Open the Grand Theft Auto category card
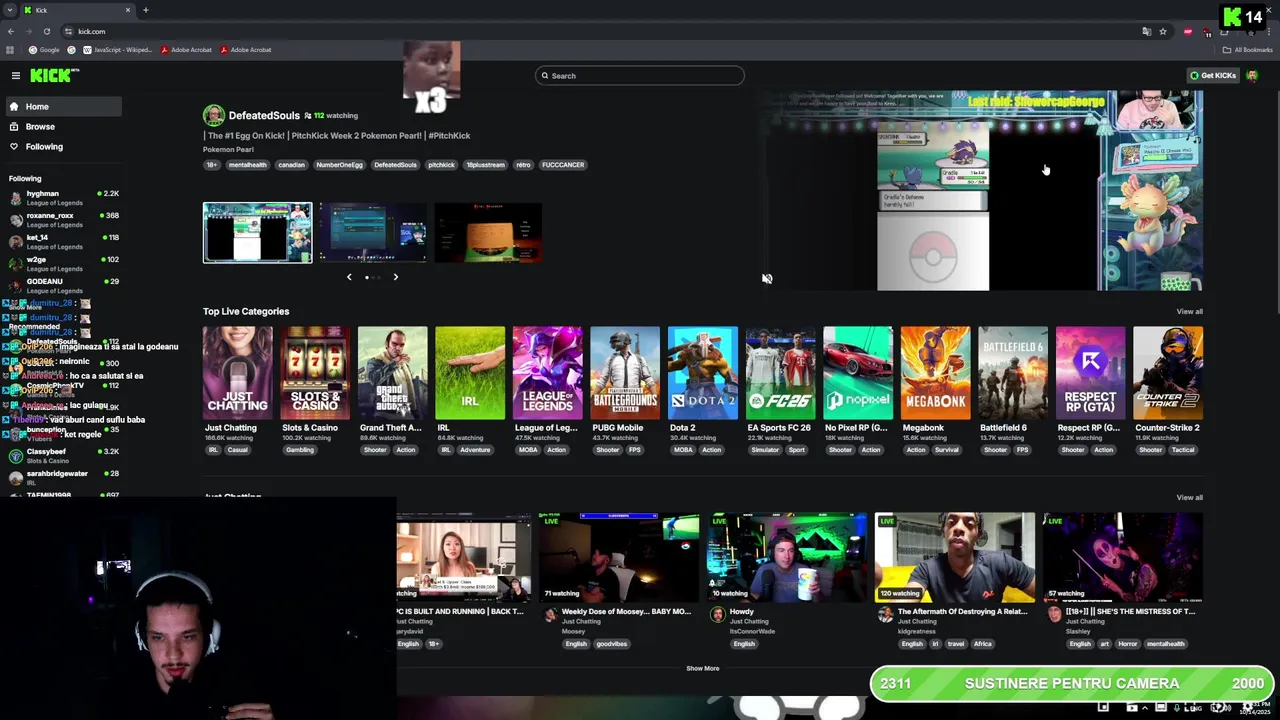This screenshot has width=1280, height=720. [392, 373]
